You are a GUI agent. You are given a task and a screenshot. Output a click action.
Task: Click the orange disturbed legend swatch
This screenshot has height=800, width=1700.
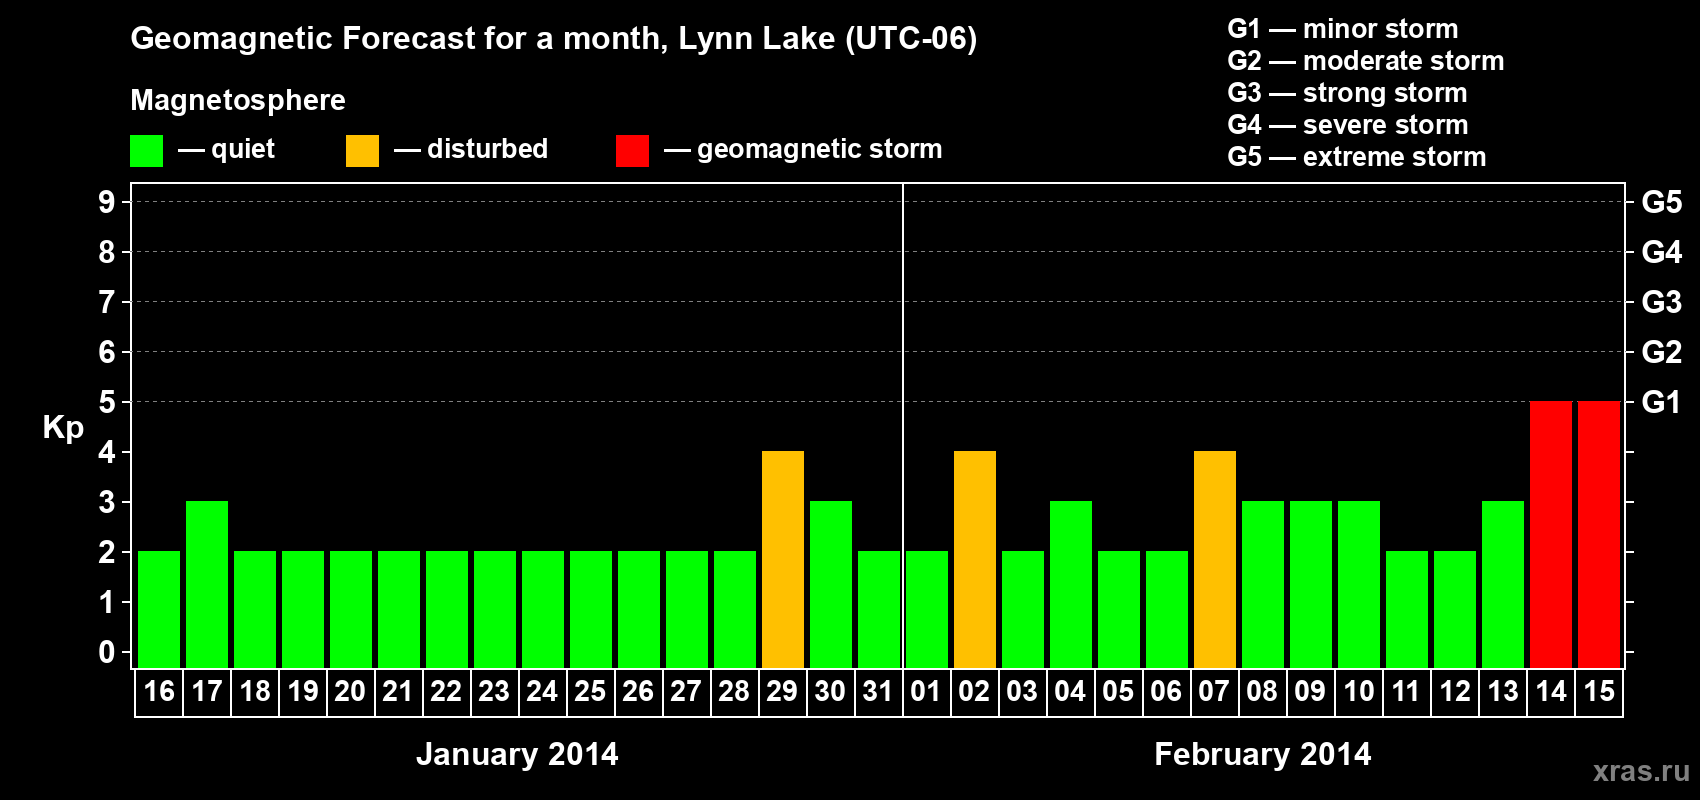click(x=362, y=151)
